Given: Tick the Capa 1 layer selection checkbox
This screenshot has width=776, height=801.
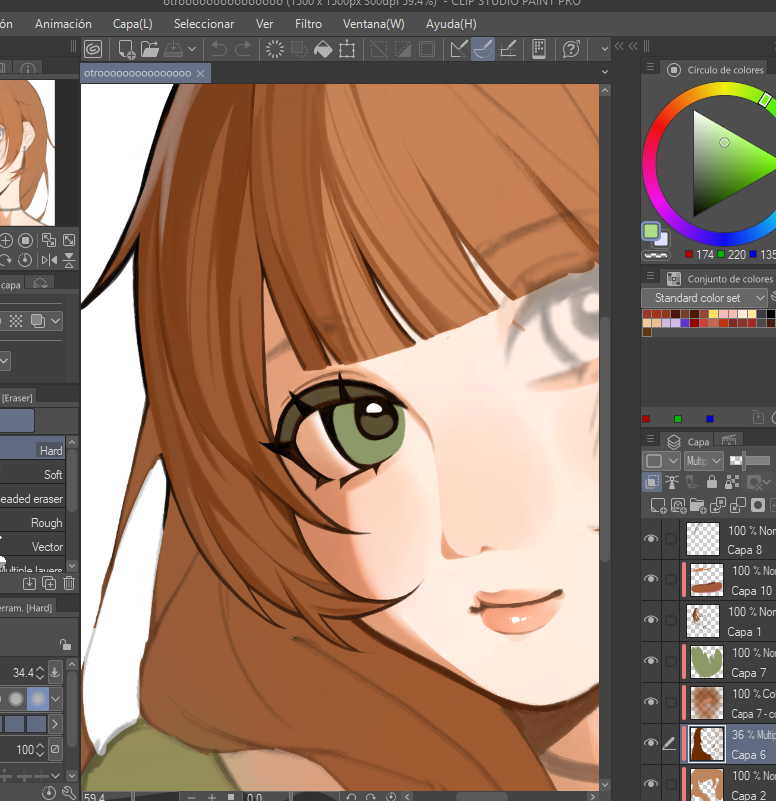Looking at the screenshot, I should coord(671,620).
